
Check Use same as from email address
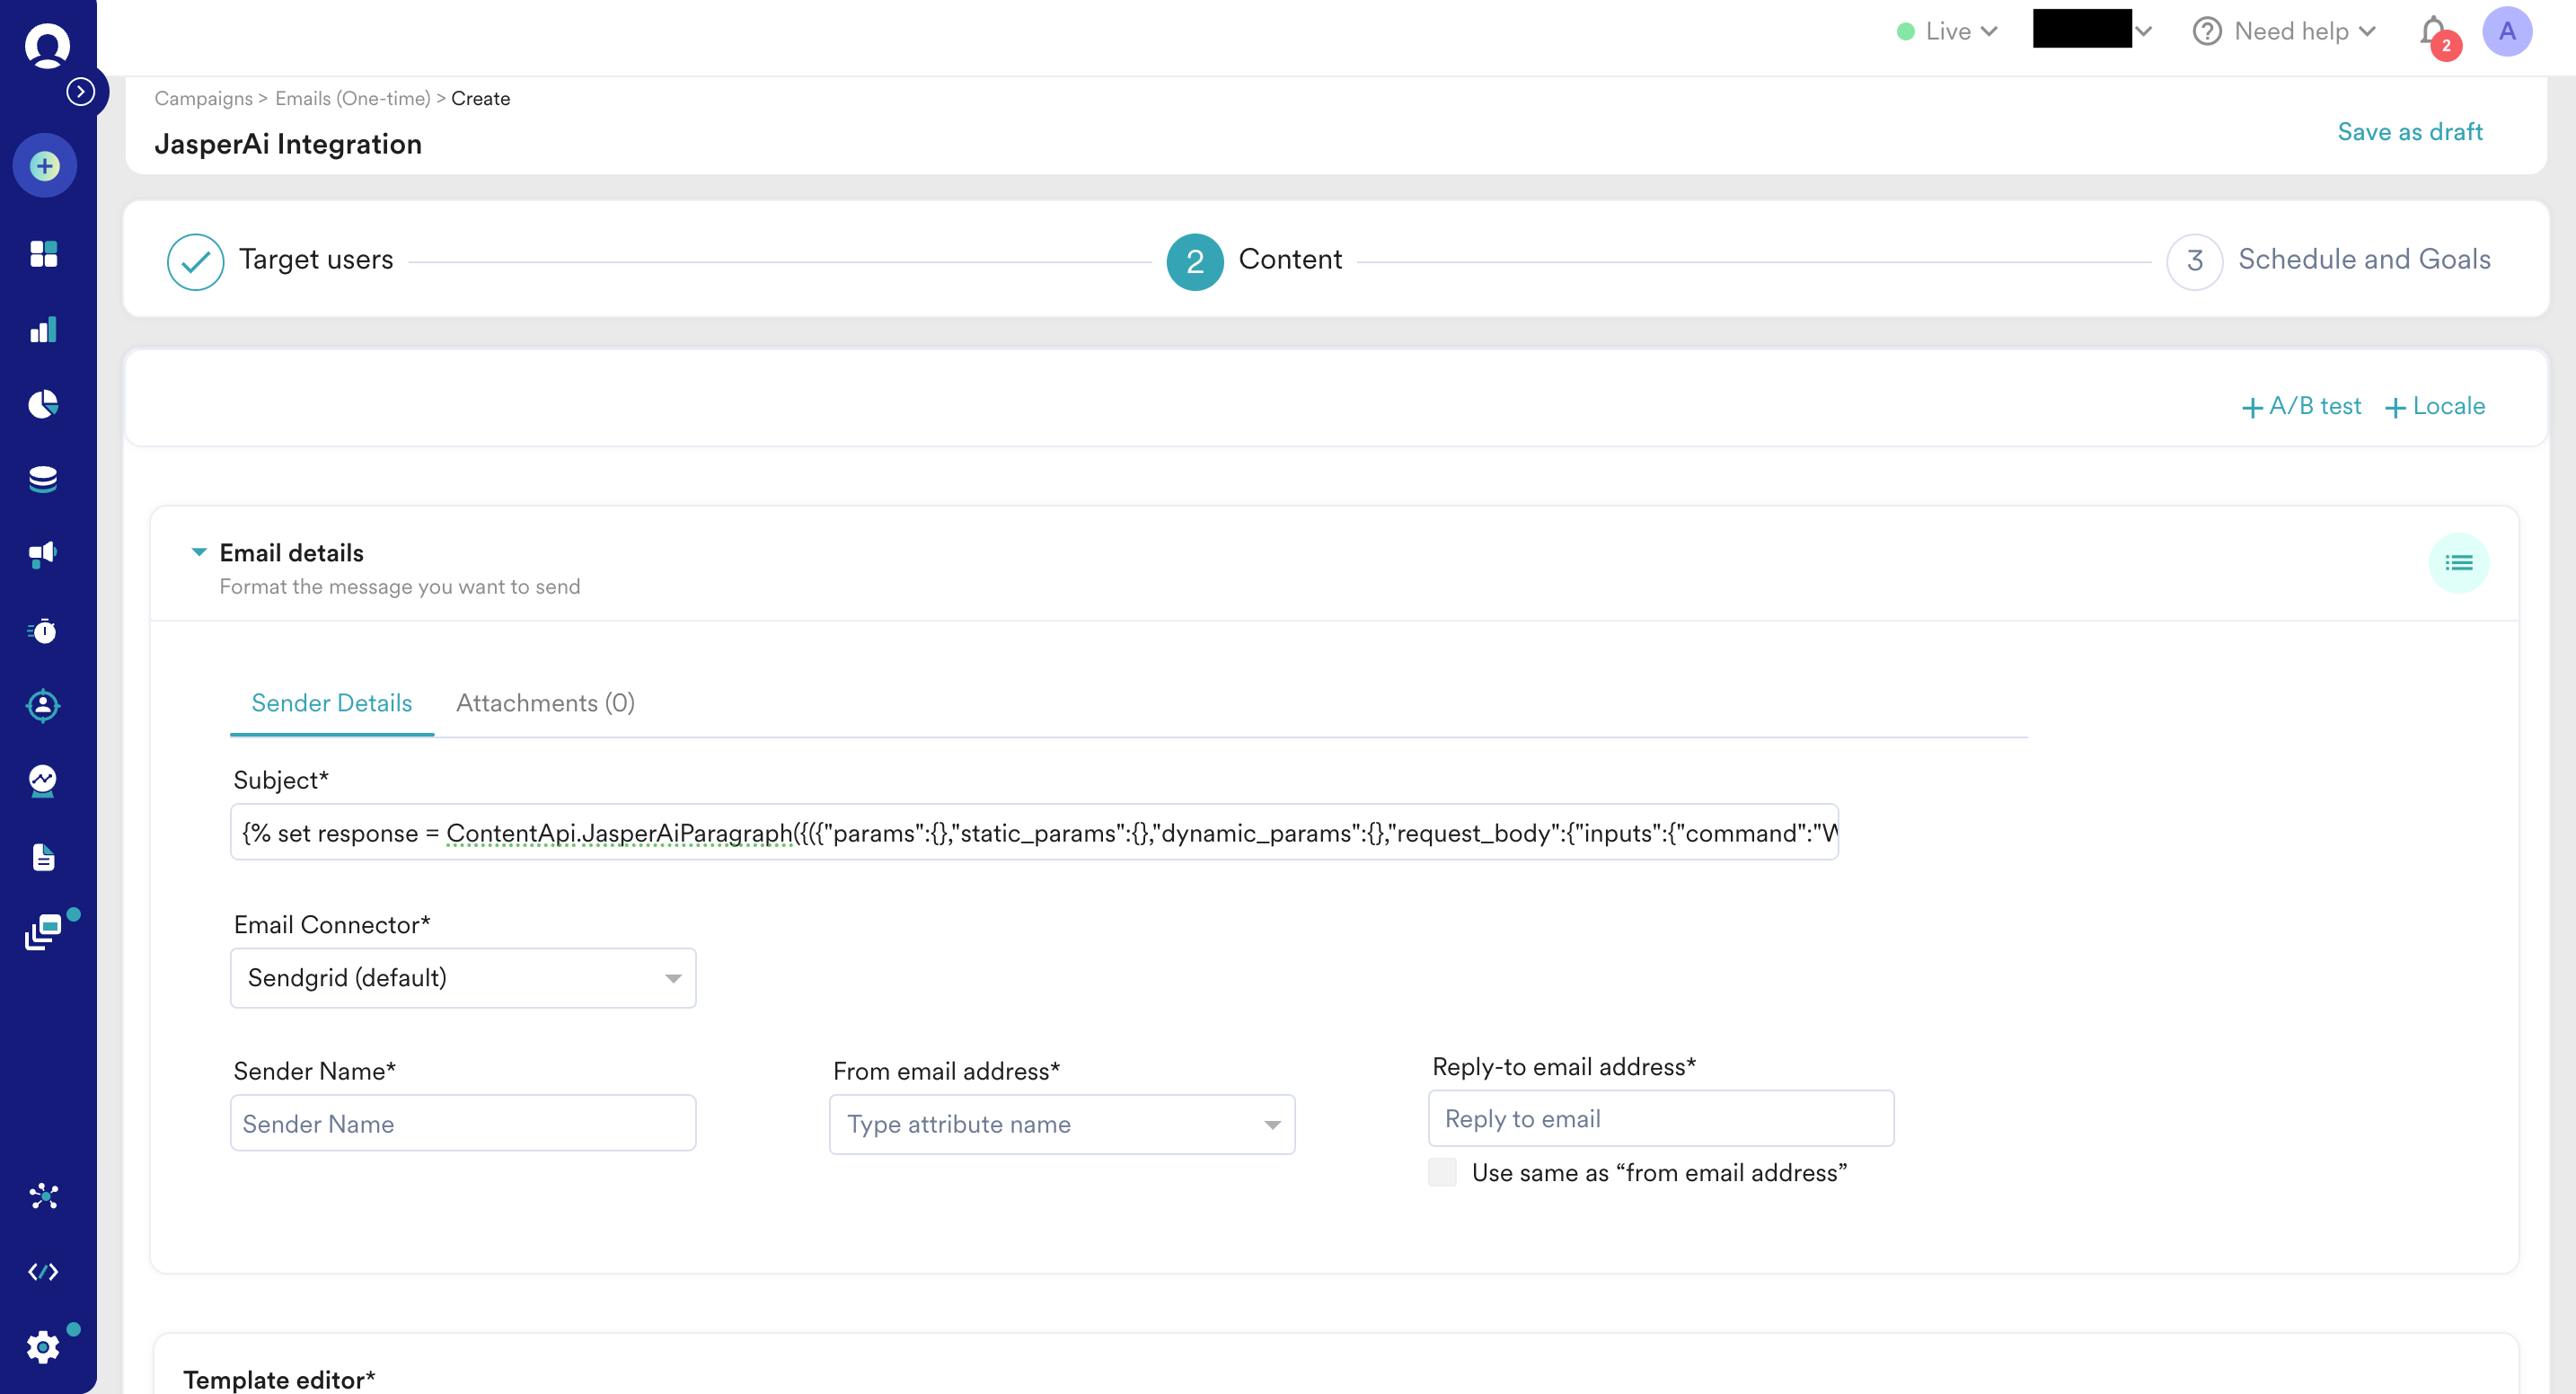pos(1442,1172)
